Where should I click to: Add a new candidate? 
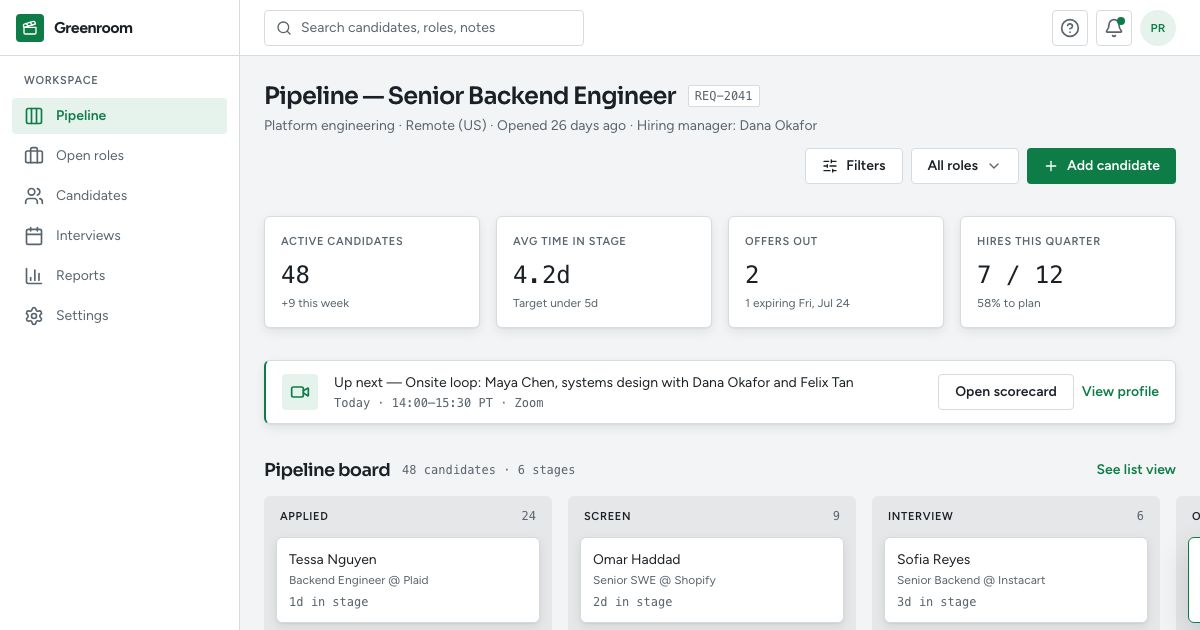(x=1101, y=166)
